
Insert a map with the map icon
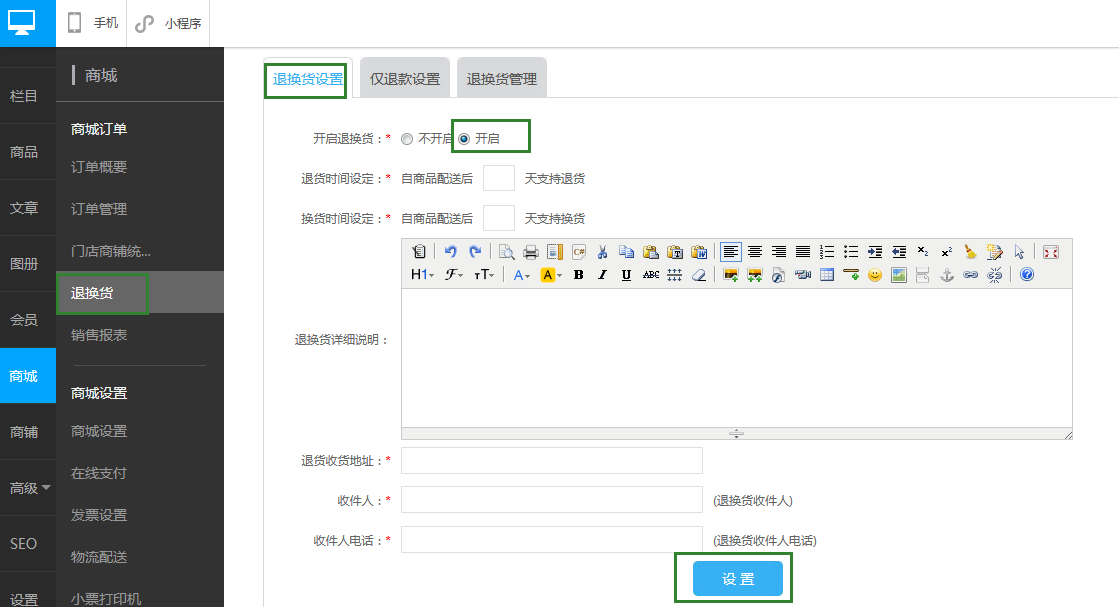[899, 275]
